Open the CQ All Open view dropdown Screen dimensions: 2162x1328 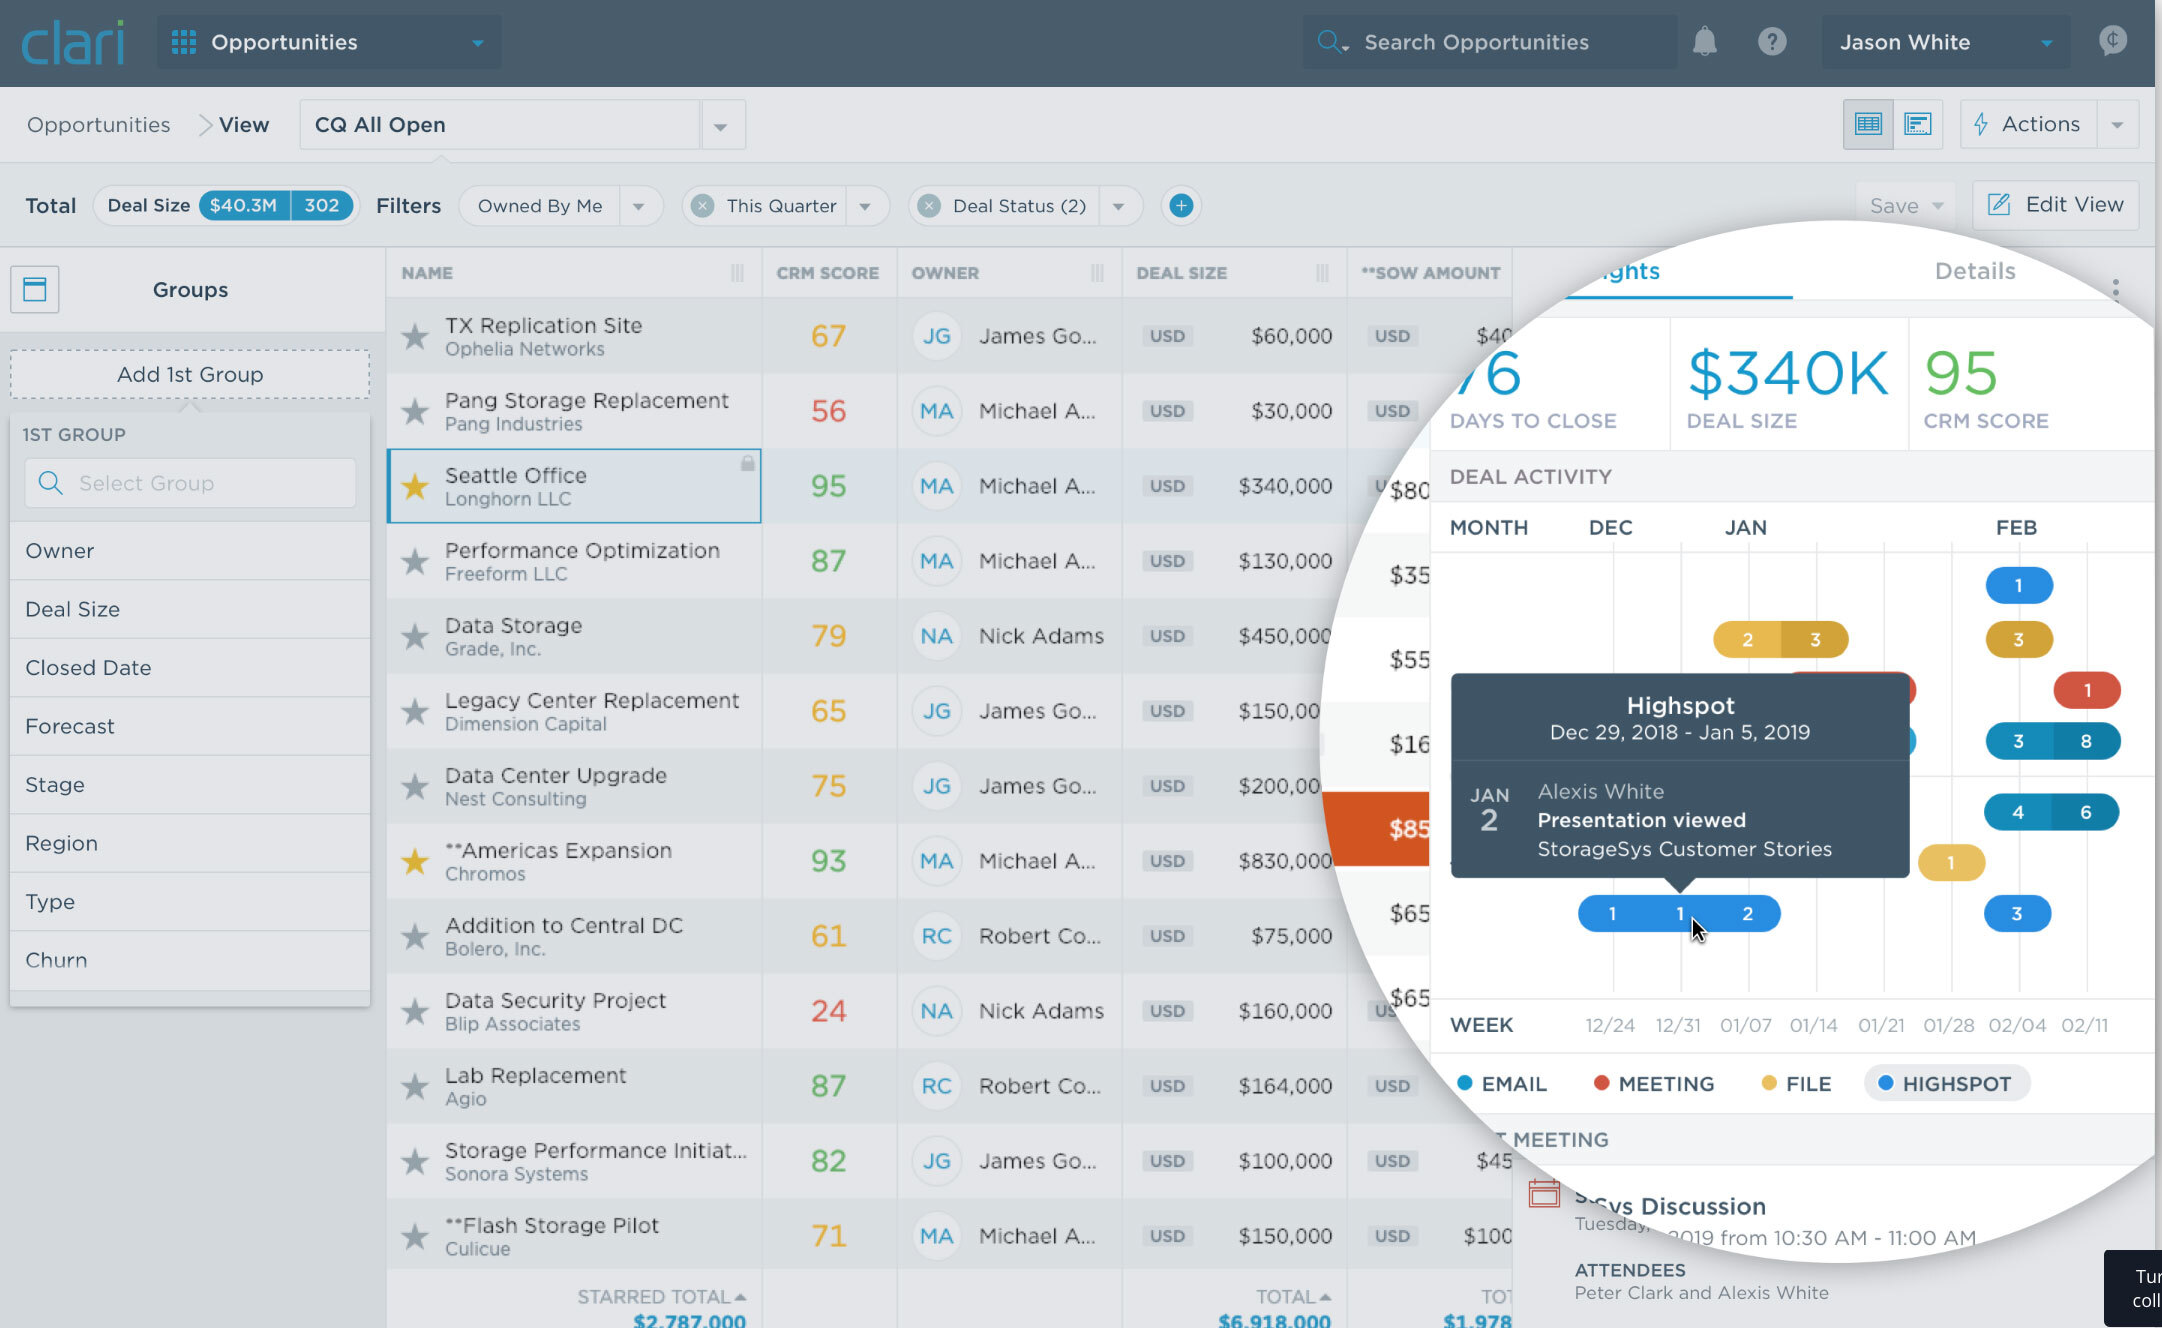pyautogui.click(x=721, y=125)
